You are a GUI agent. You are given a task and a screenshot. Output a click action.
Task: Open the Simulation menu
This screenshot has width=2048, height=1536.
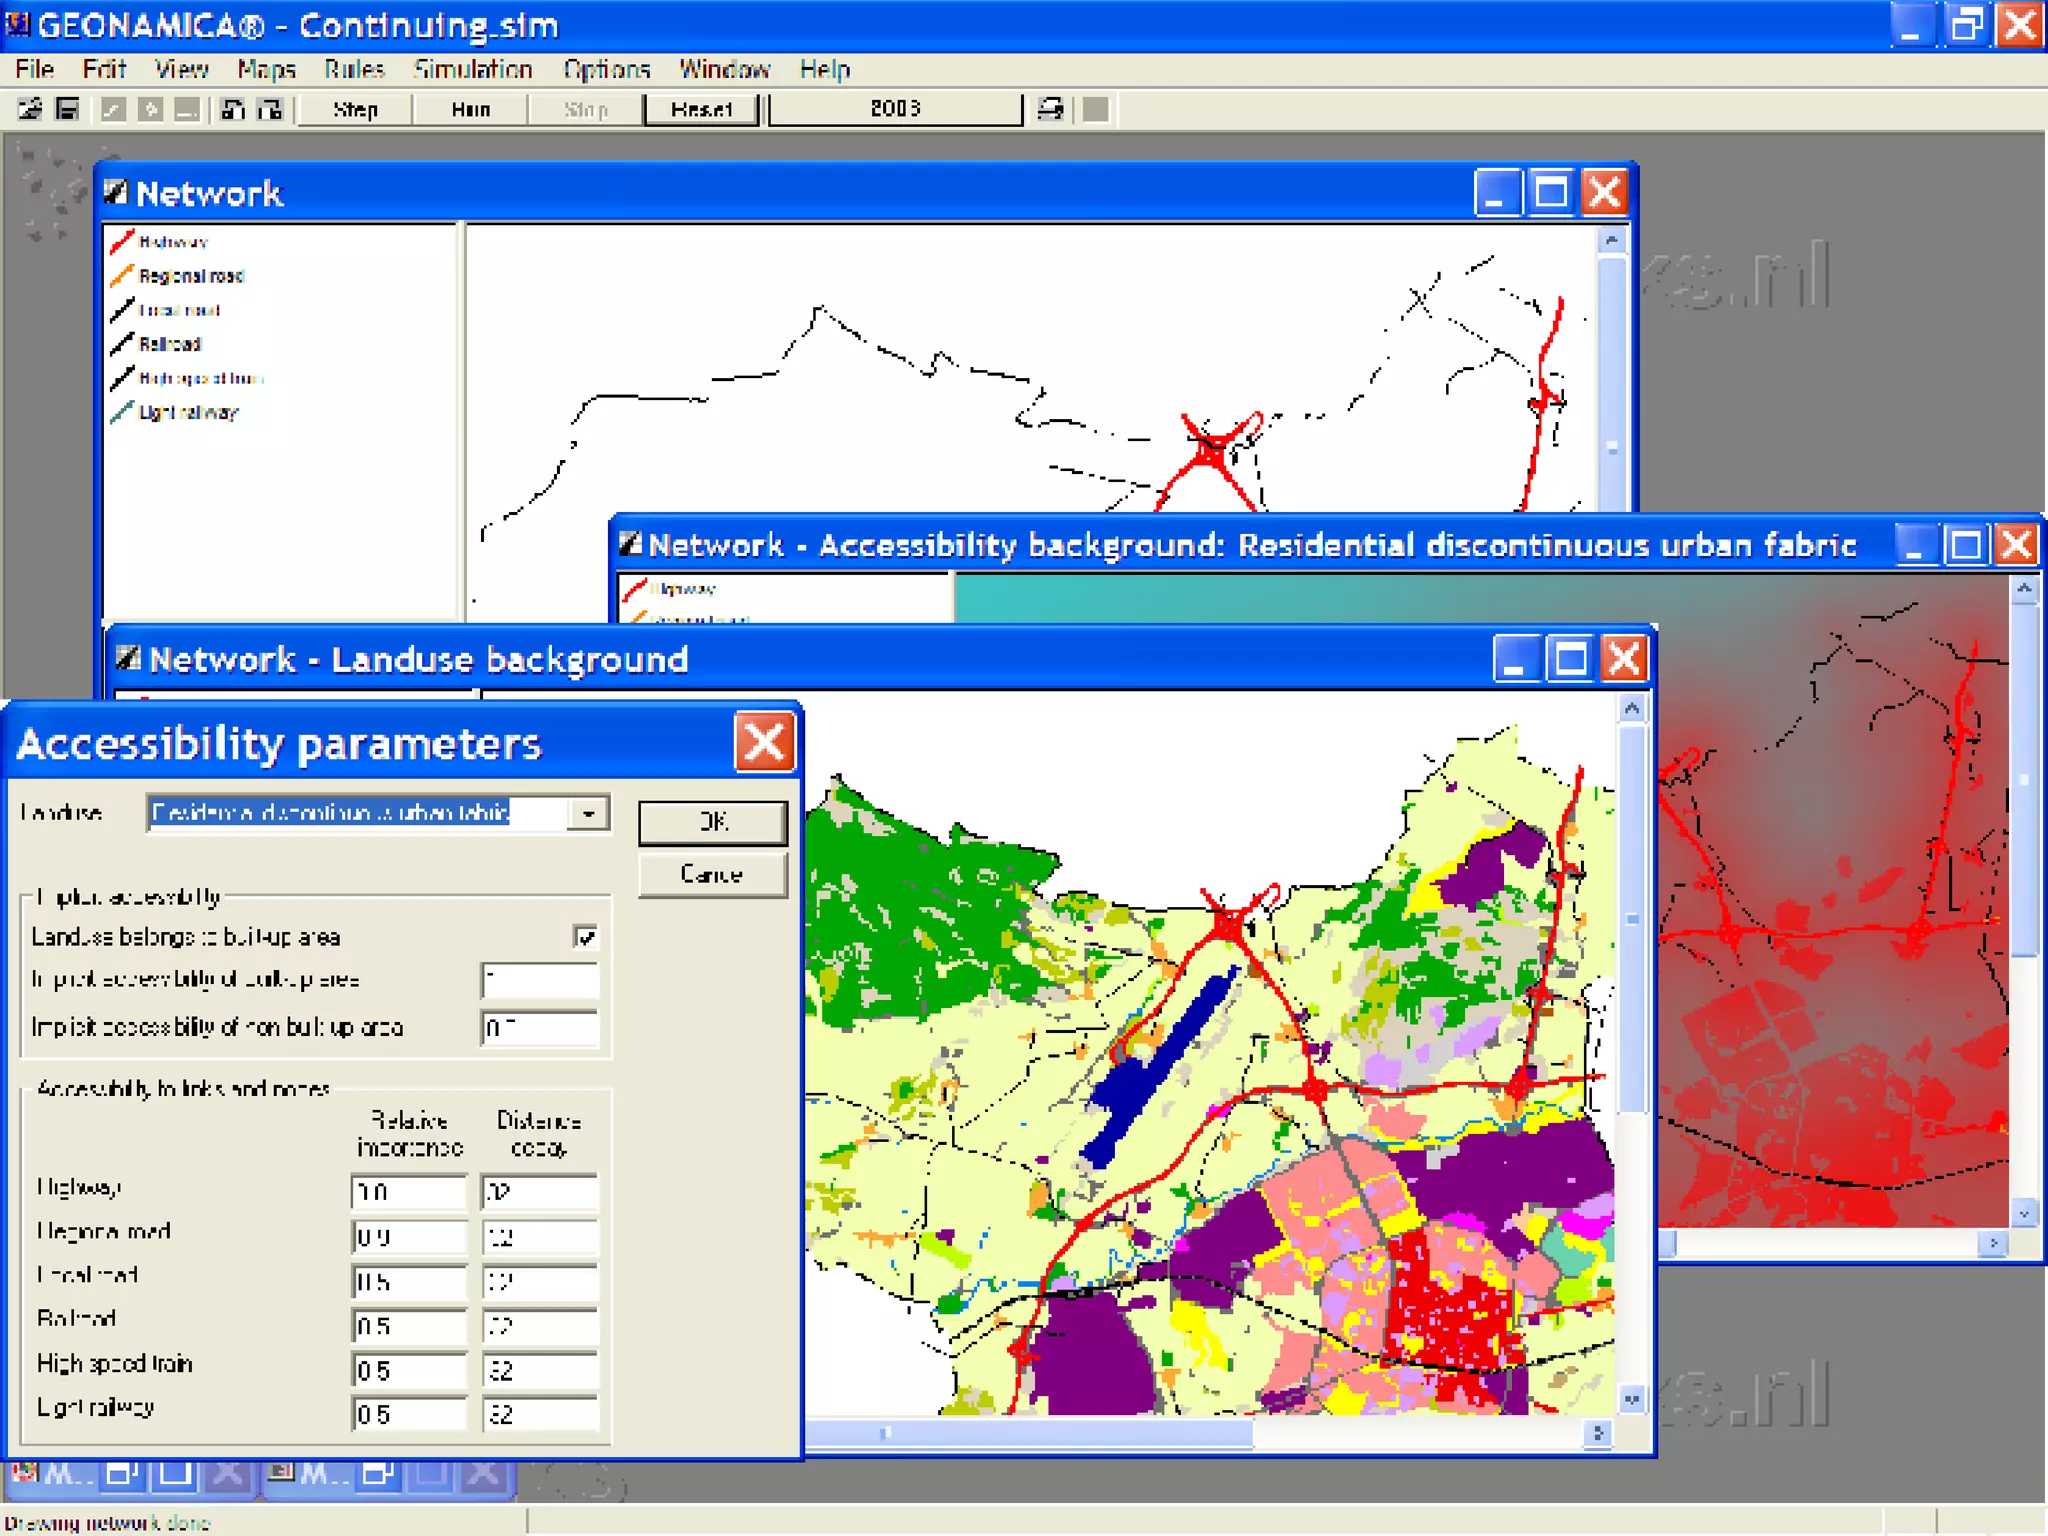(x=472, y=69)
